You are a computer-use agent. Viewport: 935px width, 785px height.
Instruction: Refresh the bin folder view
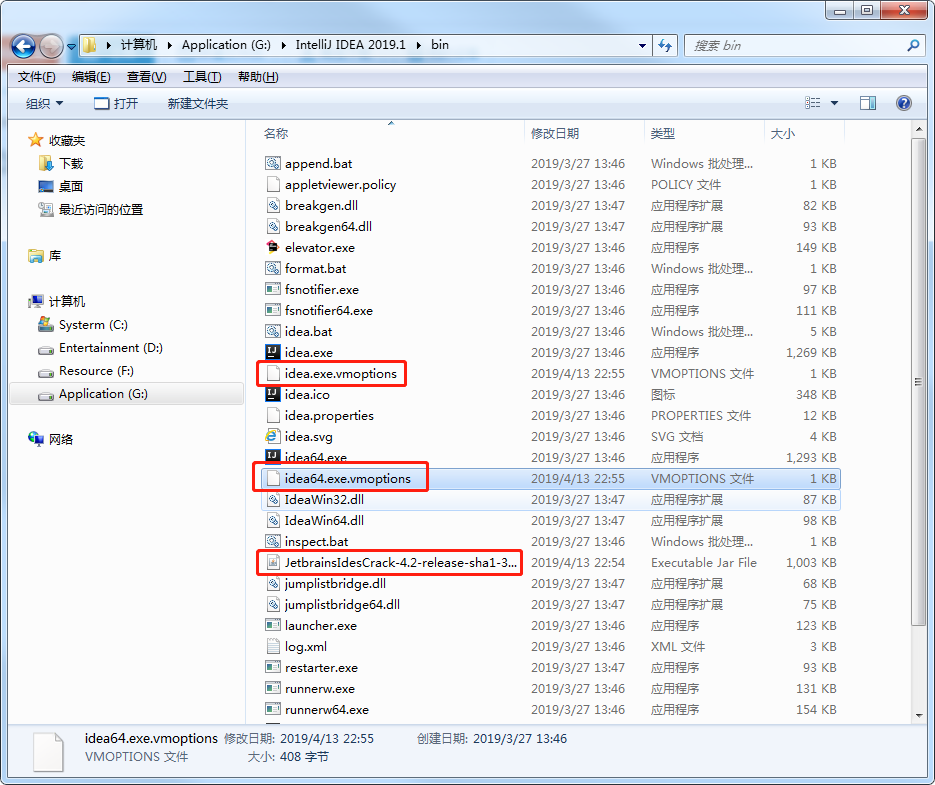click(x=665, y=45)
